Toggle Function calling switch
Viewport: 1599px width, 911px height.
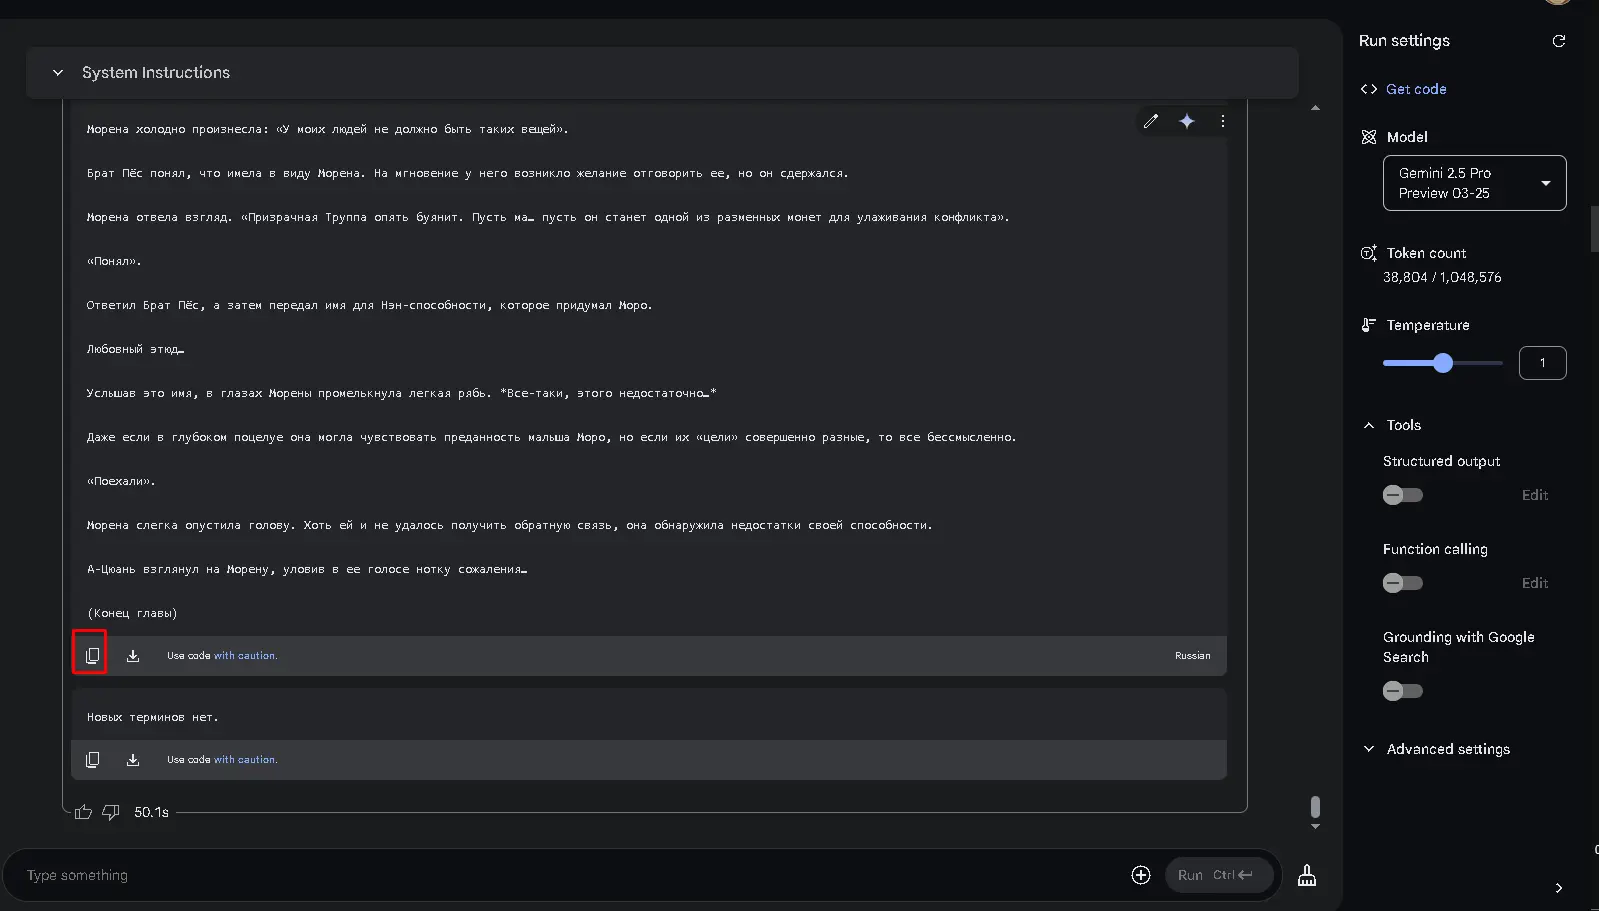(x=1402, y=583)
